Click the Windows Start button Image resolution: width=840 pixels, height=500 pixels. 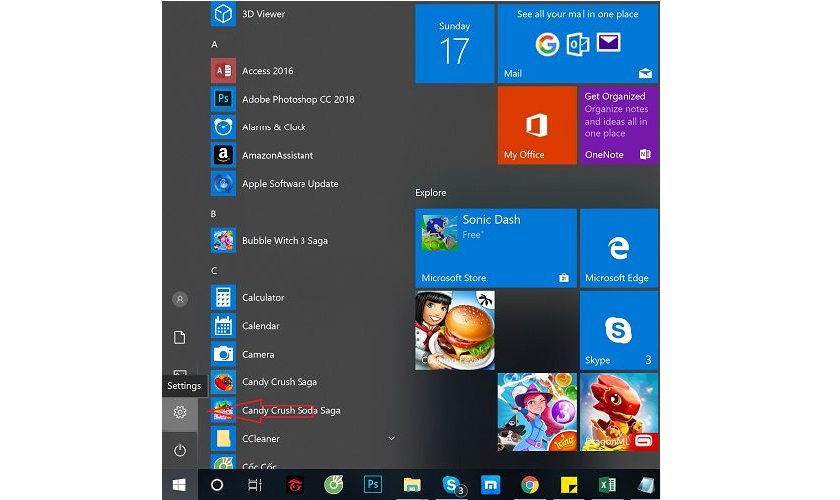[179, 485]
